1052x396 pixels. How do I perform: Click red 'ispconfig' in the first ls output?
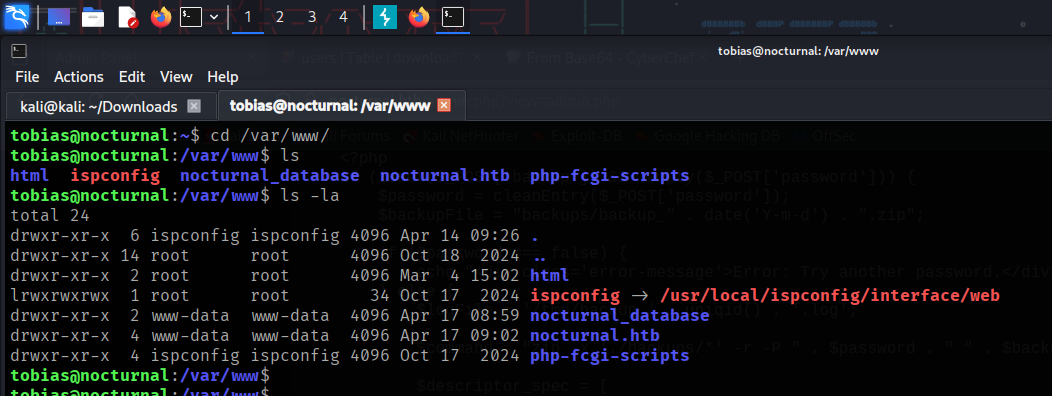[115, 176]
